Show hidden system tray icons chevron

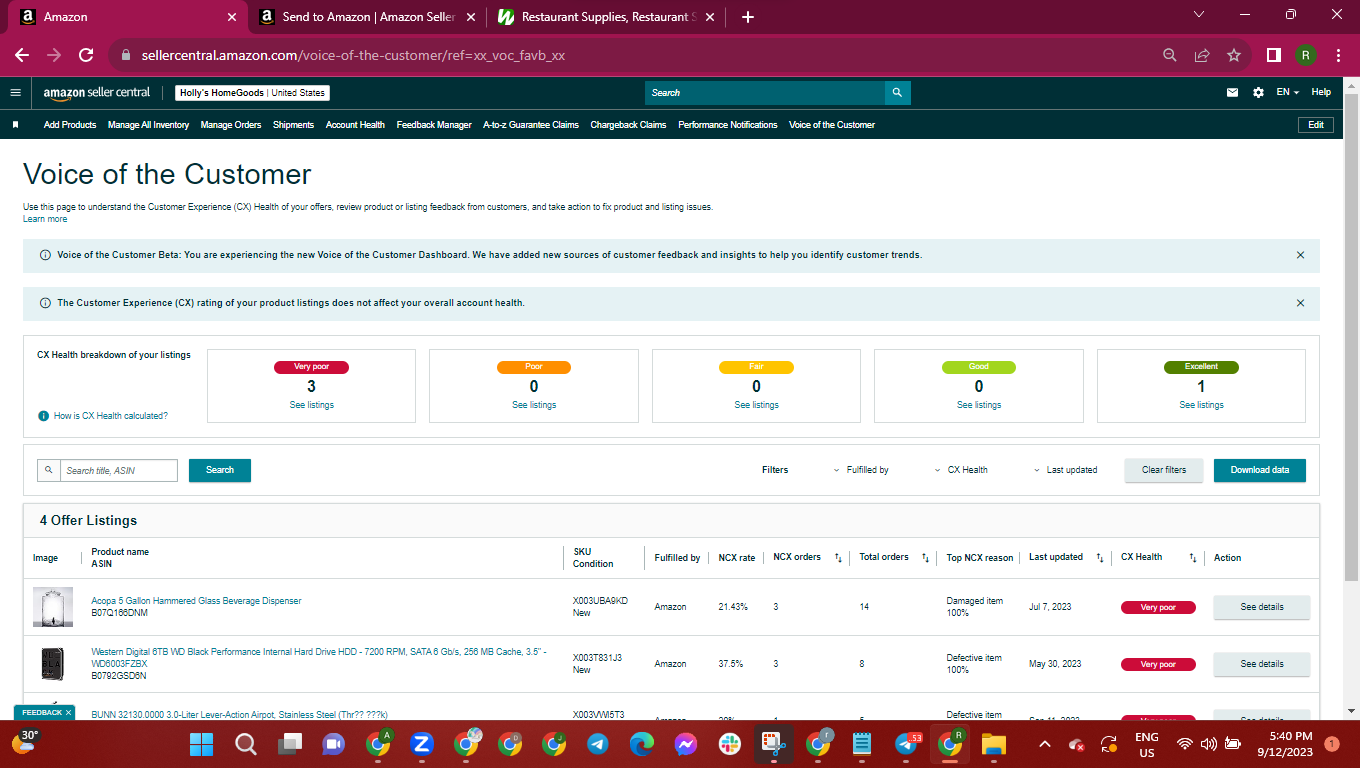[x=1045, y=744]
